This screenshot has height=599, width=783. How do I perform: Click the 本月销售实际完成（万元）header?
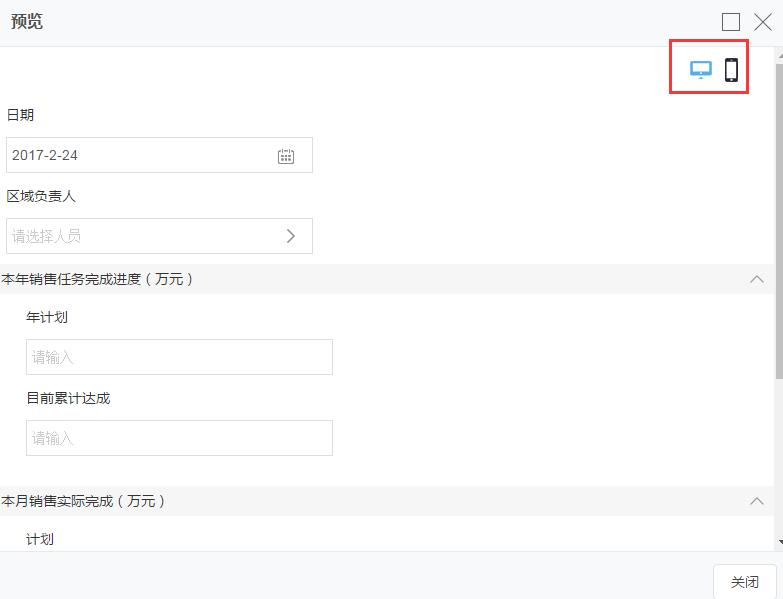84,501
